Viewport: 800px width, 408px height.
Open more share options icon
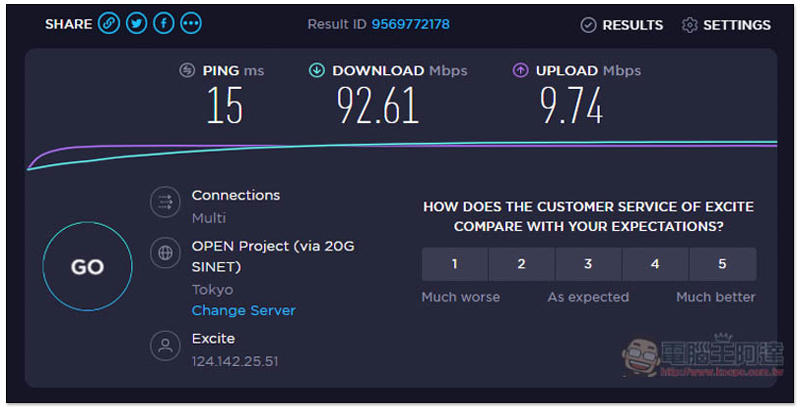point(190,24)
